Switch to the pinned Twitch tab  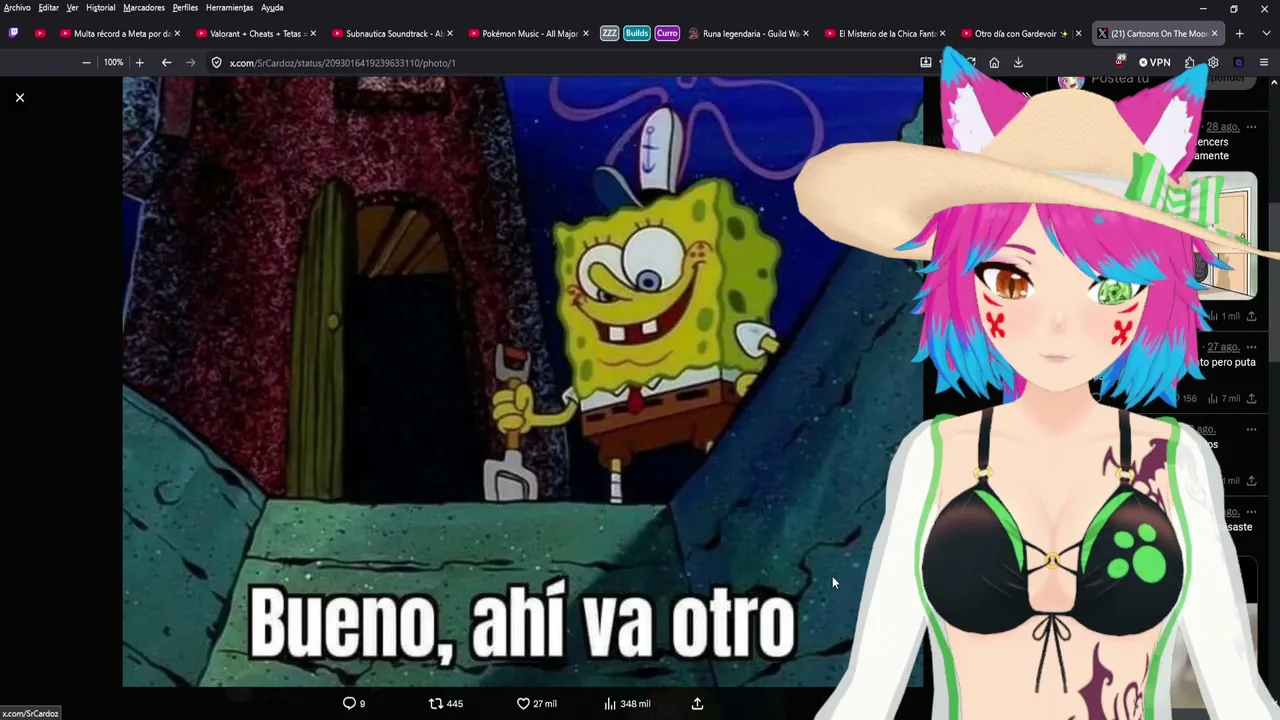(x=13, y=33)
